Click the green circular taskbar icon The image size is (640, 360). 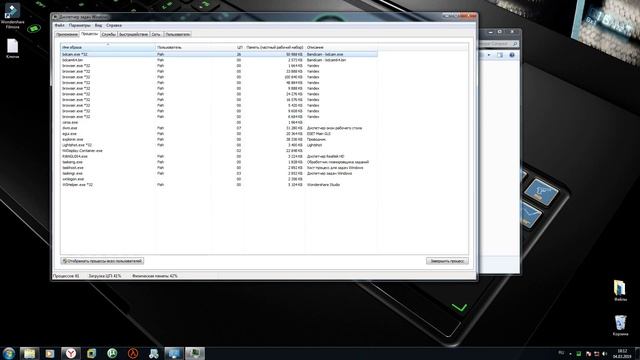pos(112,353)
